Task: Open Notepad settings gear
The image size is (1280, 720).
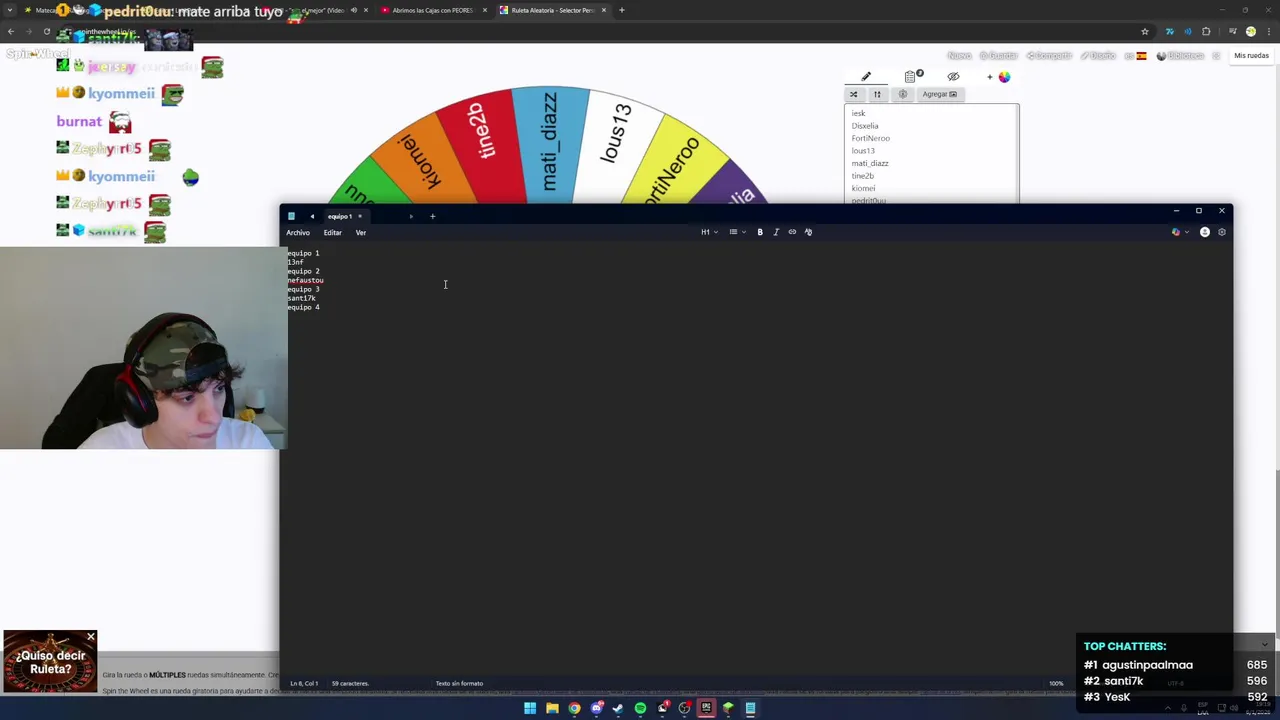Action: click(x=1221, y=232)
